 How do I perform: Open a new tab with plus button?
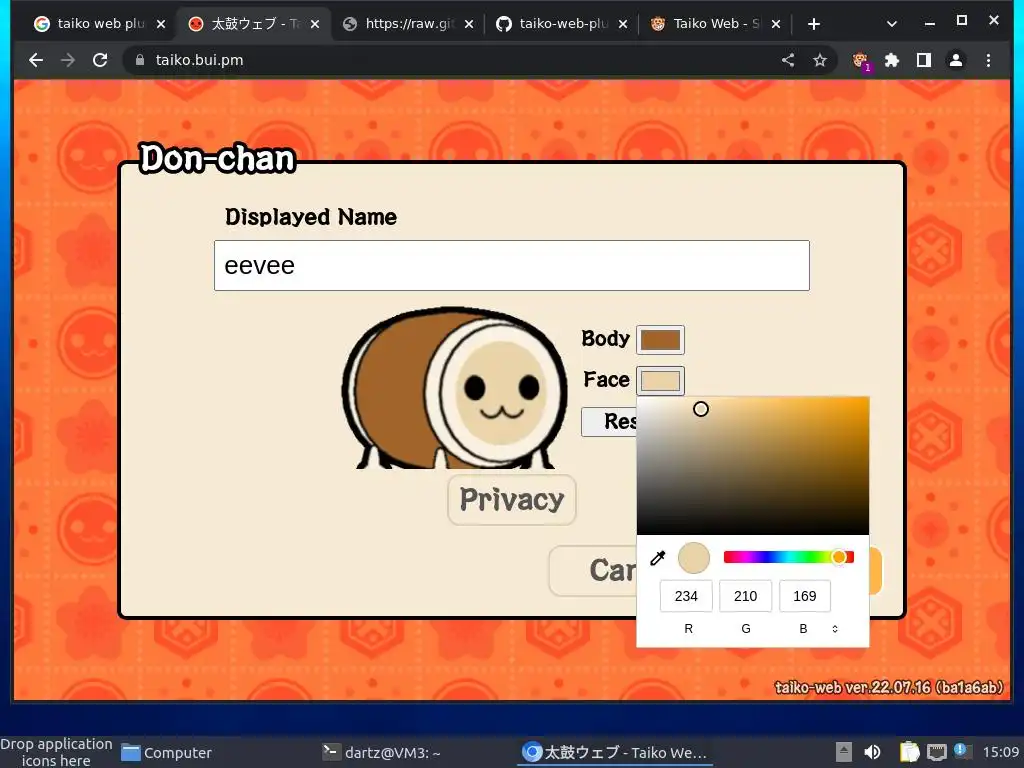point(814,24)
